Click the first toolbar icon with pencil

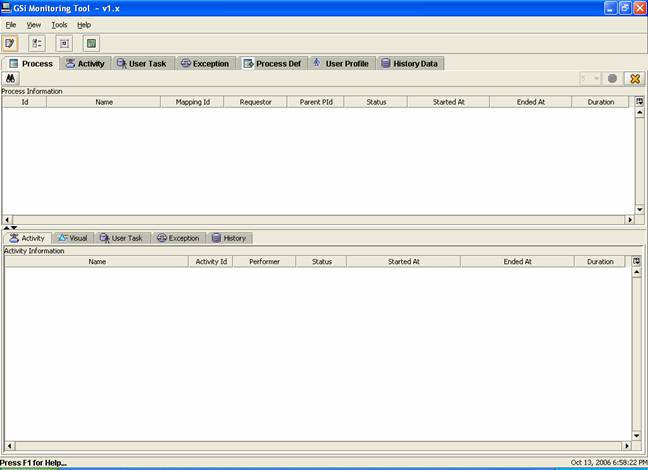click(10, 43)
